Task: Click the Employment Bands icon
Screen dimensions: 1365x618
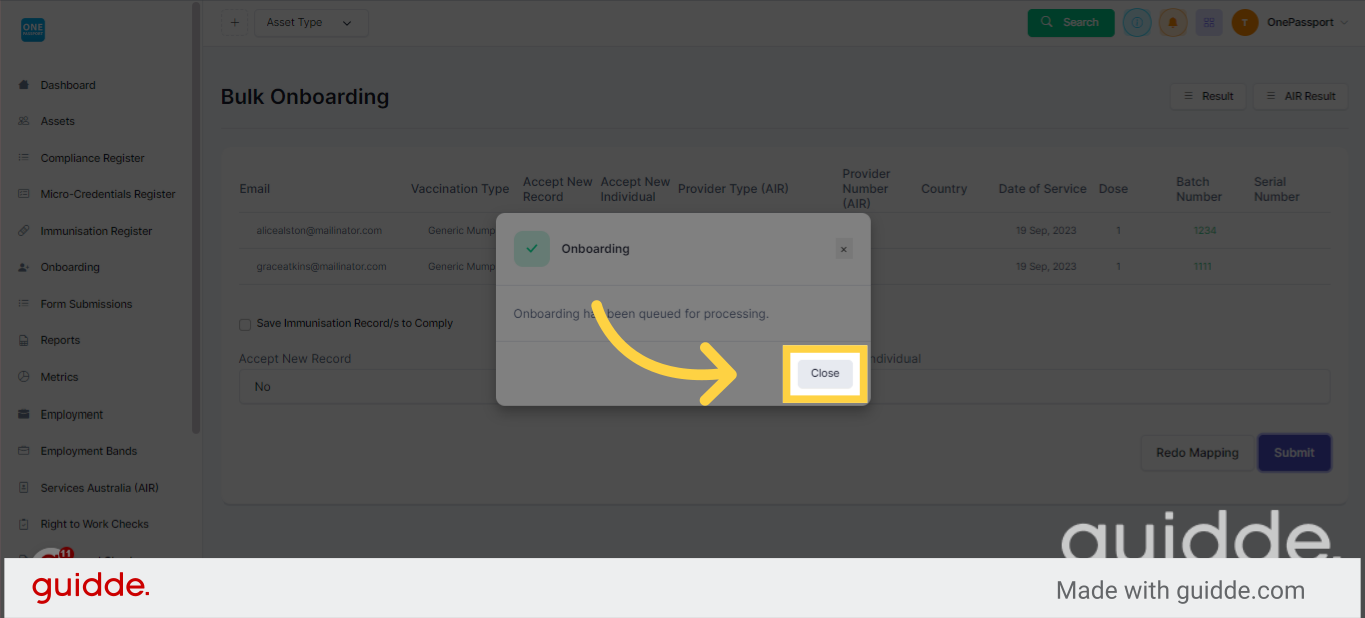Action: point(23,451)
